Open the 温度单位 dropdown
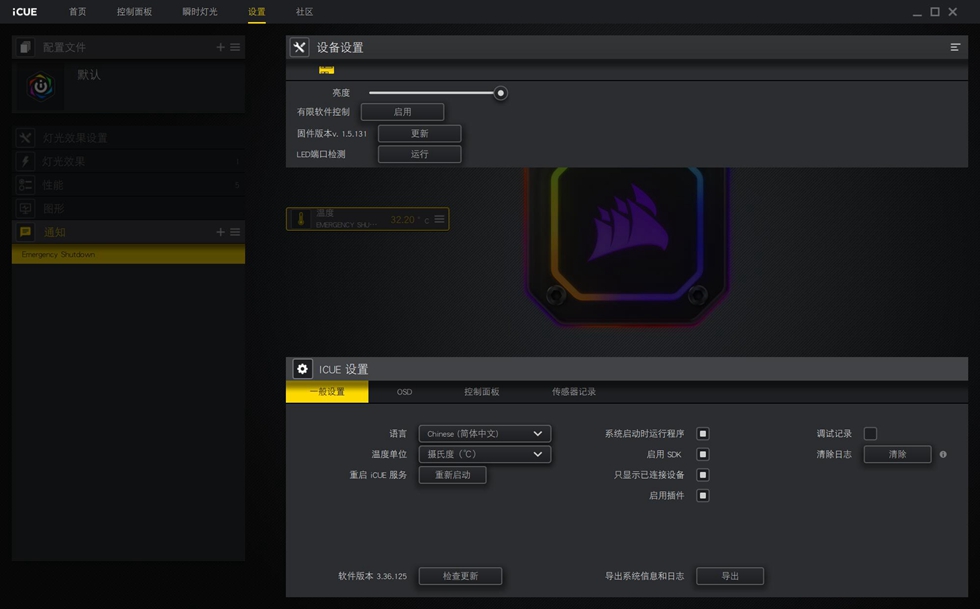 pos(484,455)
